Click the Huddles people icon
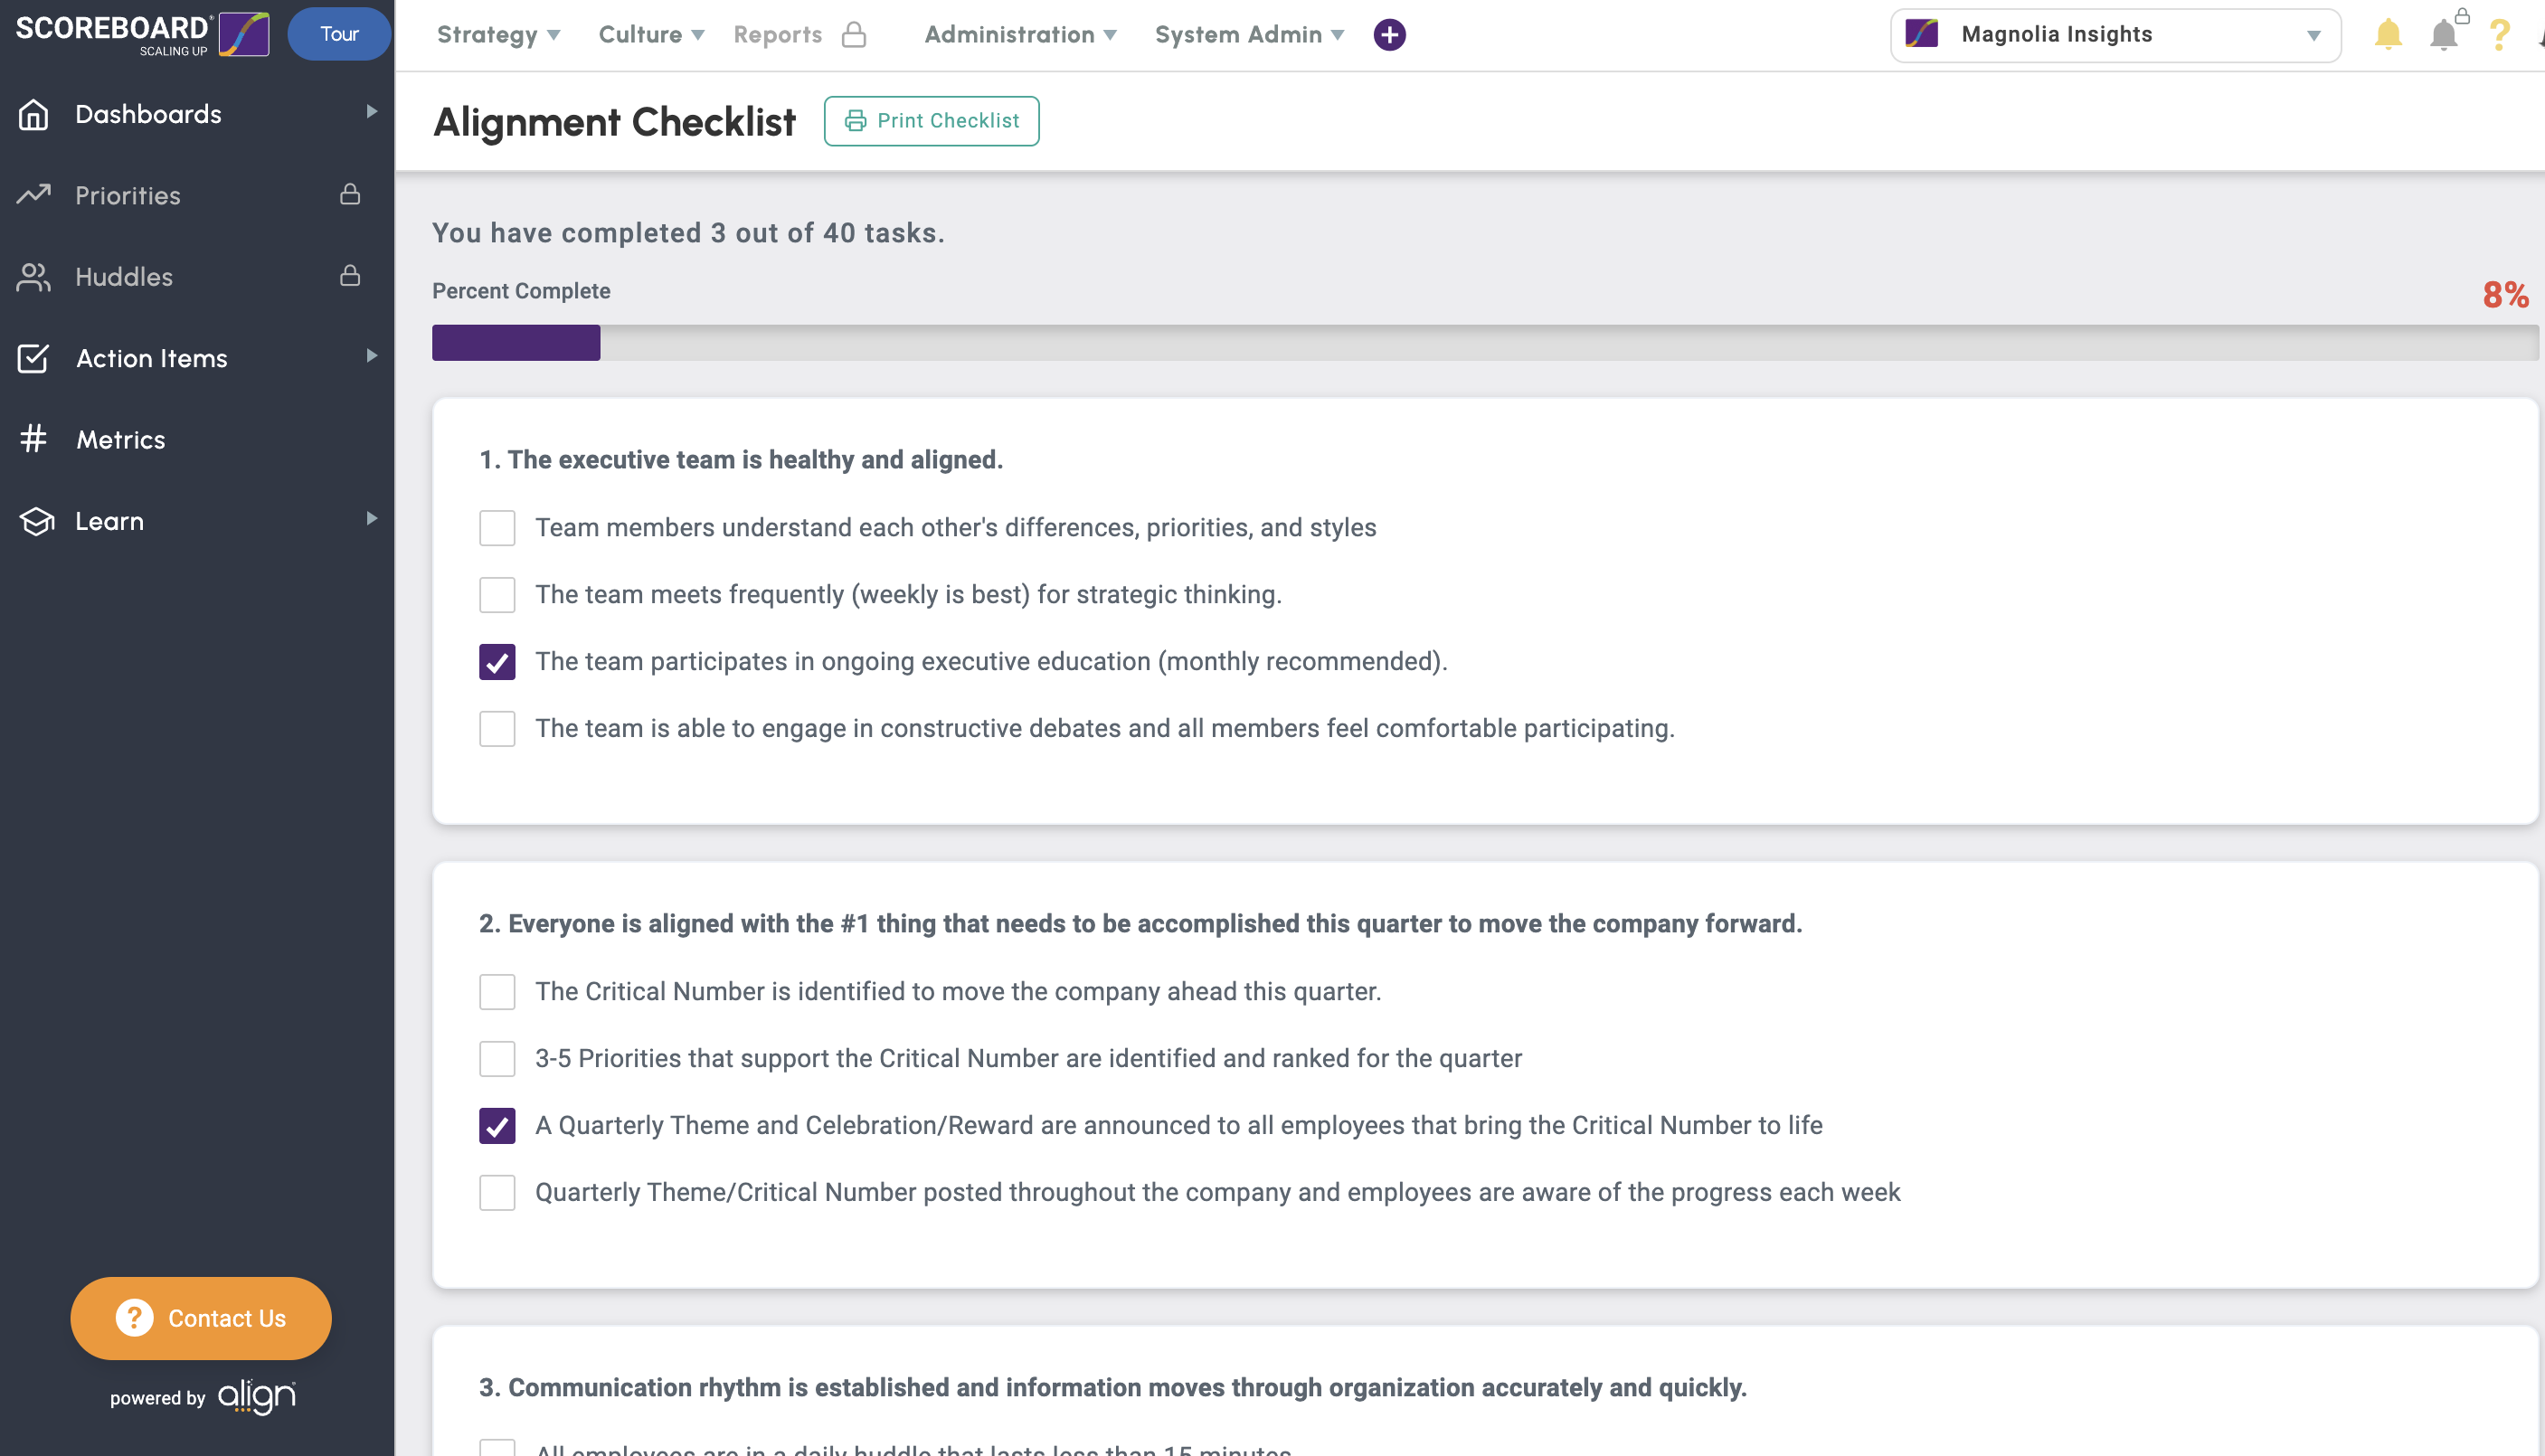This screenshot has height=1456, width=2545. tap(34, 277)
